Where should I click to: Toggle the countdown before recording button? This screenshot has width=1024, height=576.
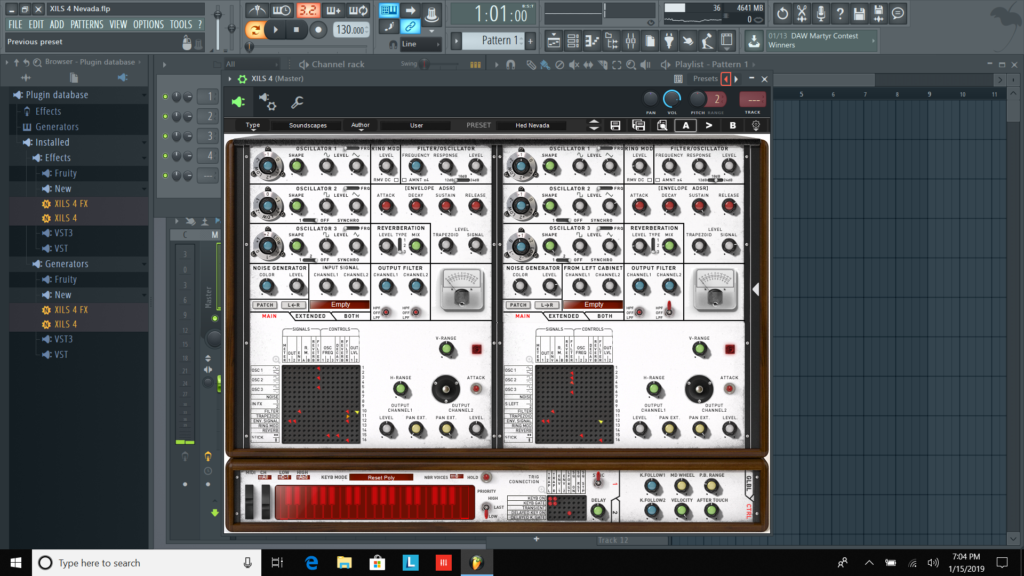(307, 10)
